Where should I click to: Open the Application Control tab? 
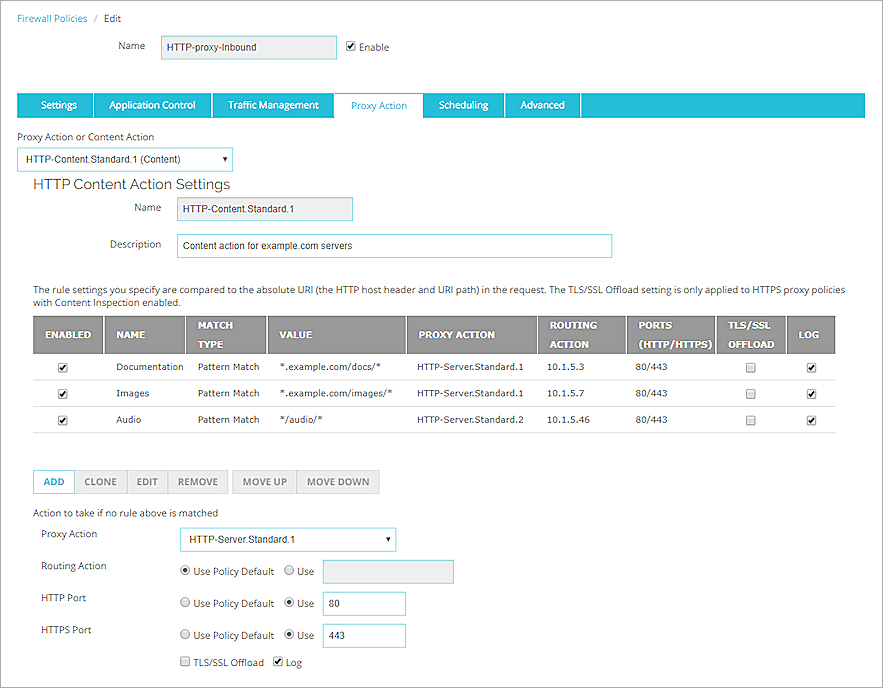[152, 104]
